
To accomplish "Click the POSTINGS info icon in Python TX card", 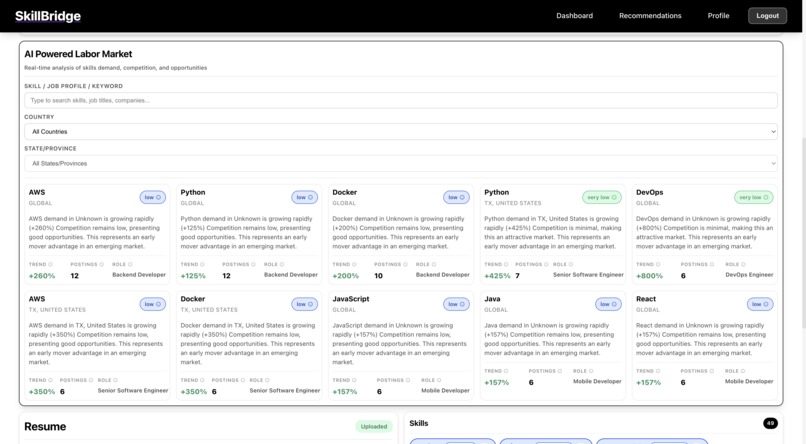I will (546, 264).
